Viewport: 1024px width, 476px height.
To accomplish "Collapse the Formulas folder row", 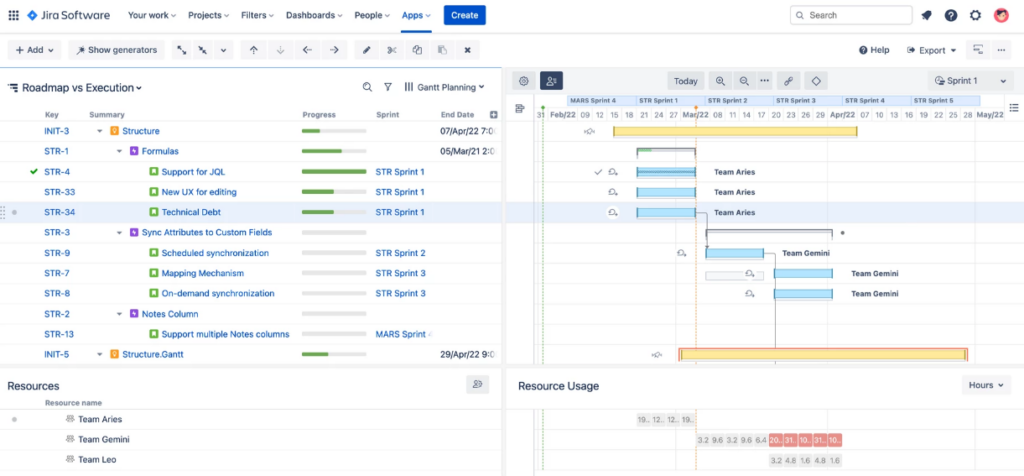I will [120, 151].
